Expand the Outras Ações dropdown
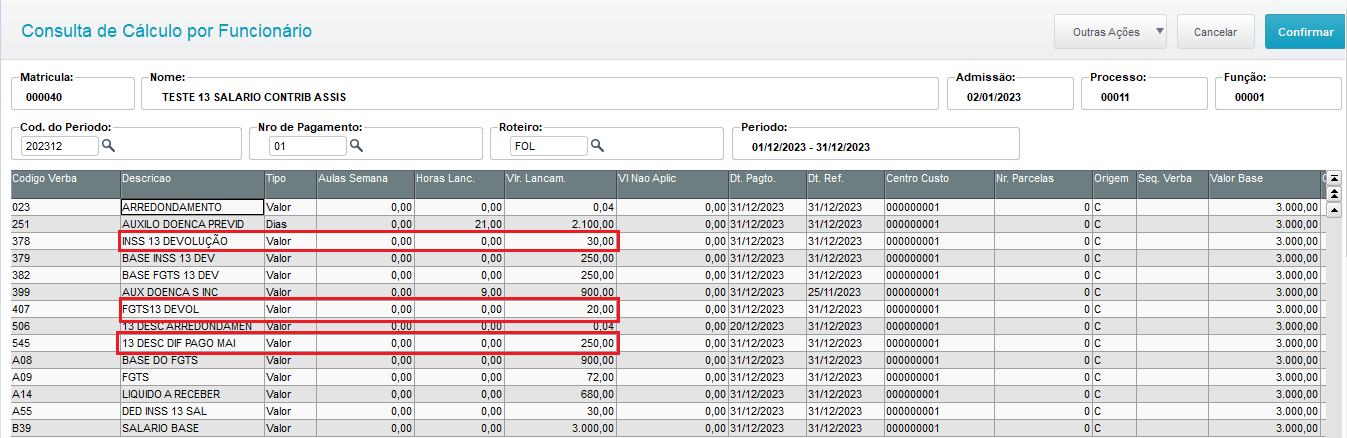The height and width of the screenshot is (438, 1347). [1112, 32]
